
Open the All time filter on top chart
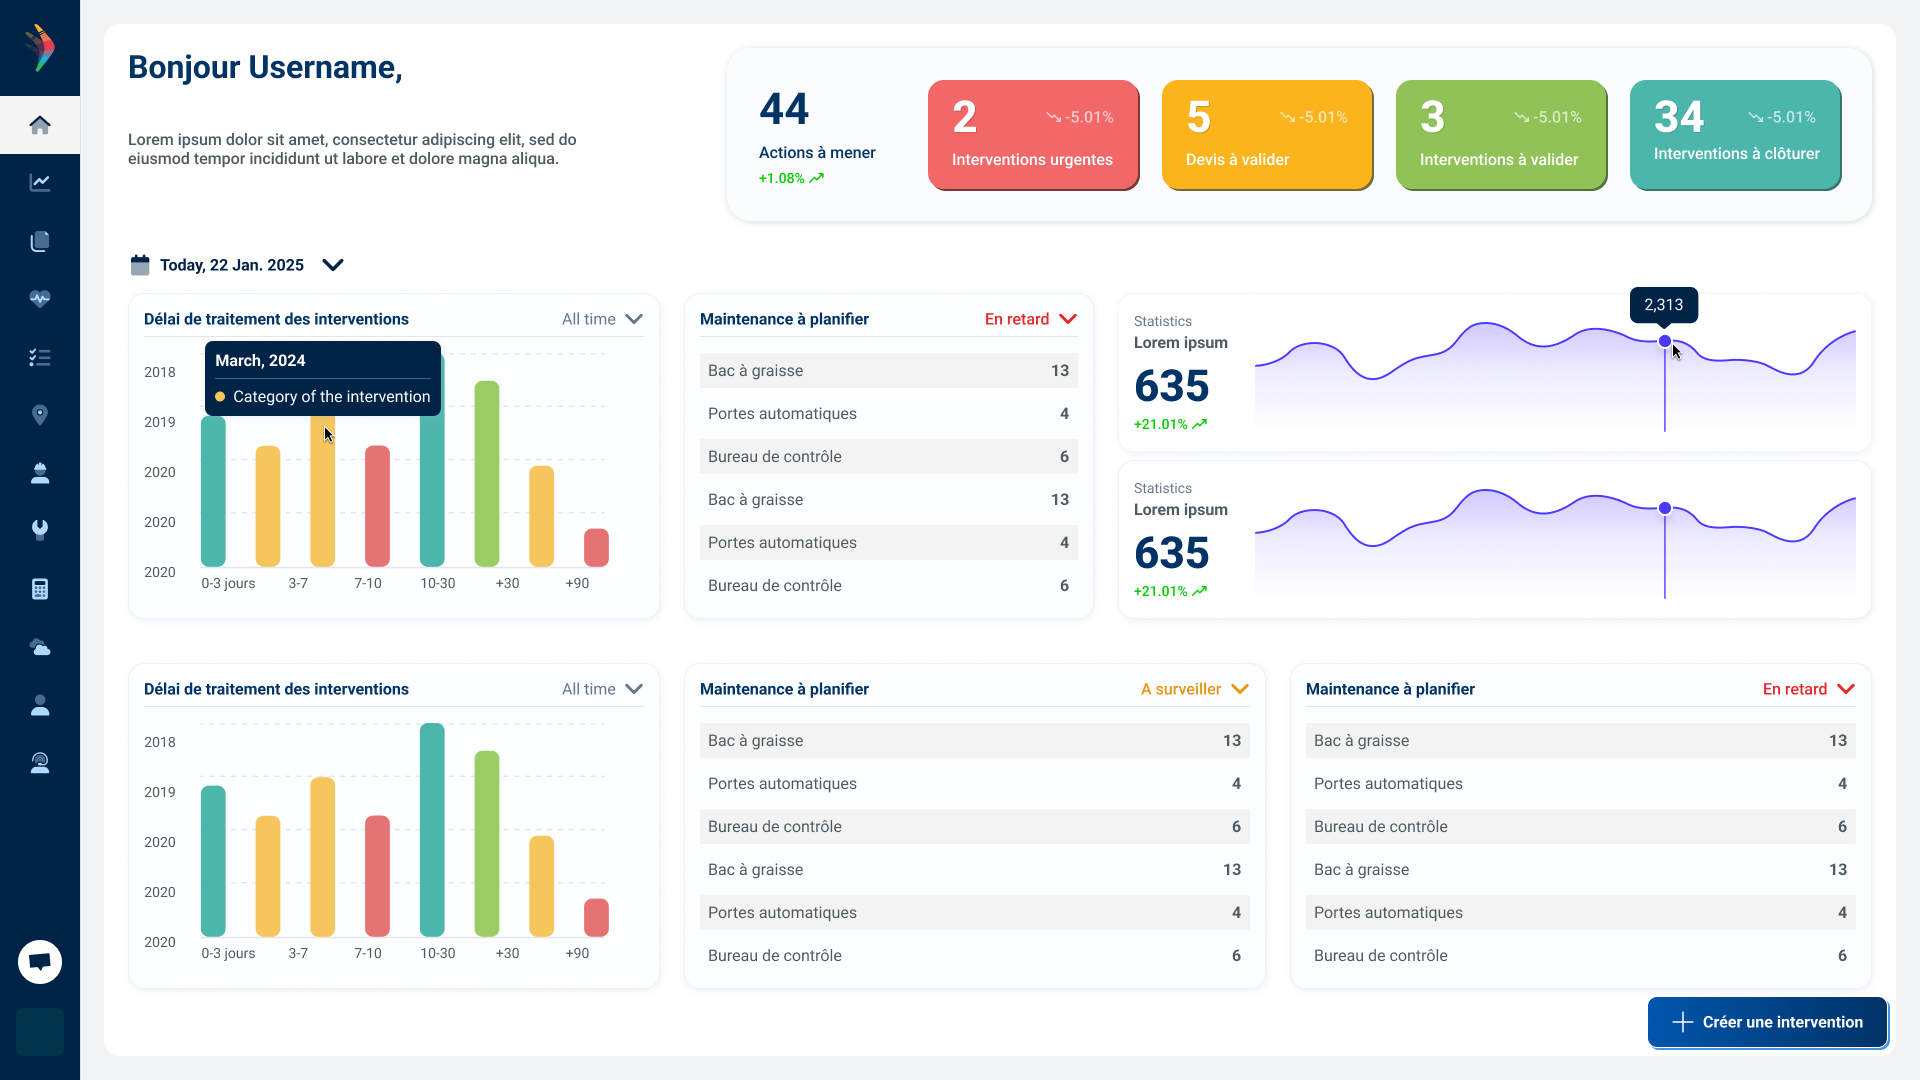point(602,319)
